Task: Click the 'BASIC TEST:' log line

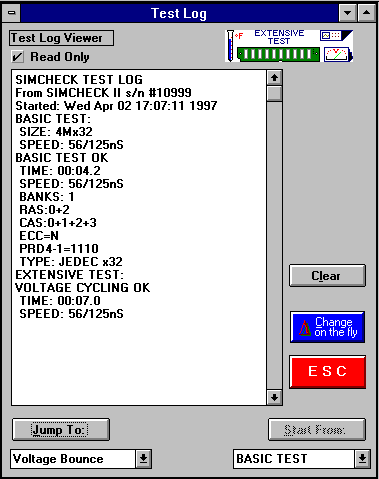Action: (53, 119)
